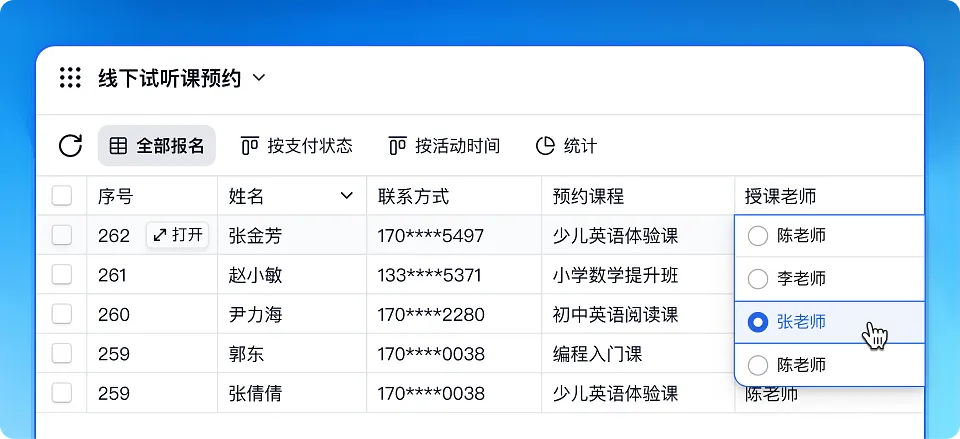
Task: Select the 张老师 radio option
Action: coord(758,322)
